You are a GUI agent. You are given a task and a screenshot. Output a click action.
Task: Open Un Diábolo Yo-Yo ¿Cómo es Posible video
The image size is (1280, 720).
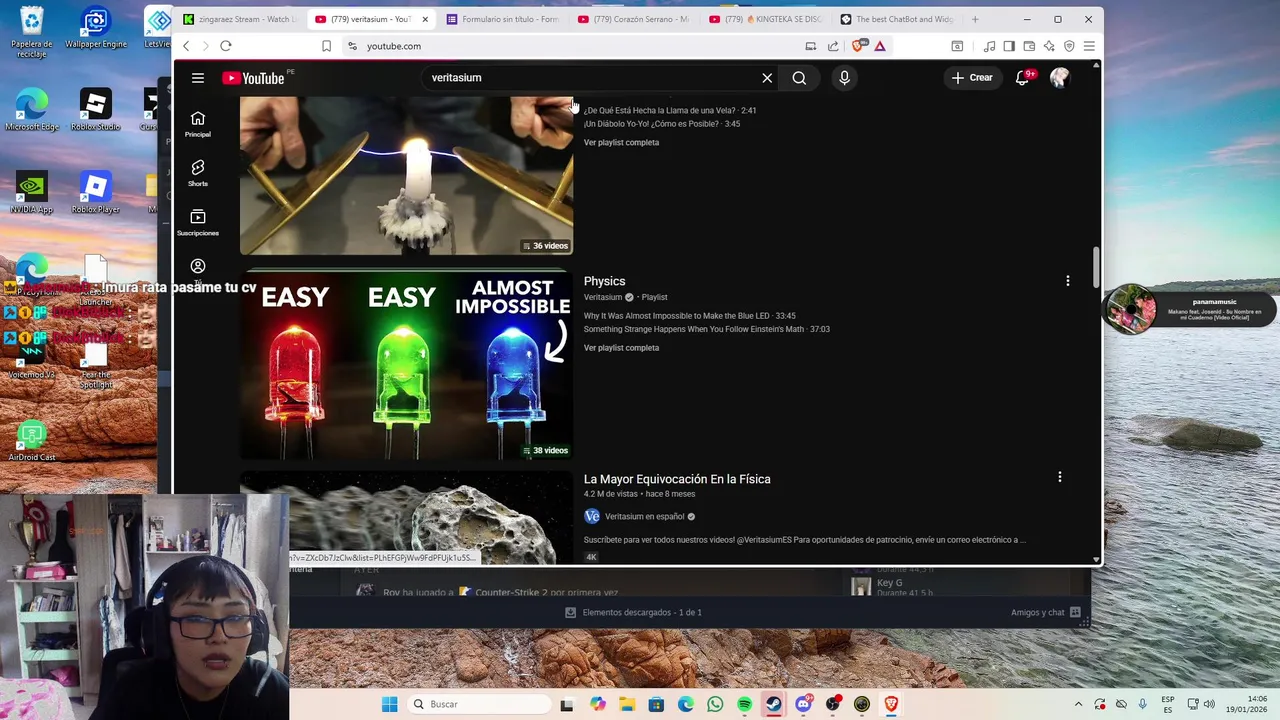tap(661, 124)
